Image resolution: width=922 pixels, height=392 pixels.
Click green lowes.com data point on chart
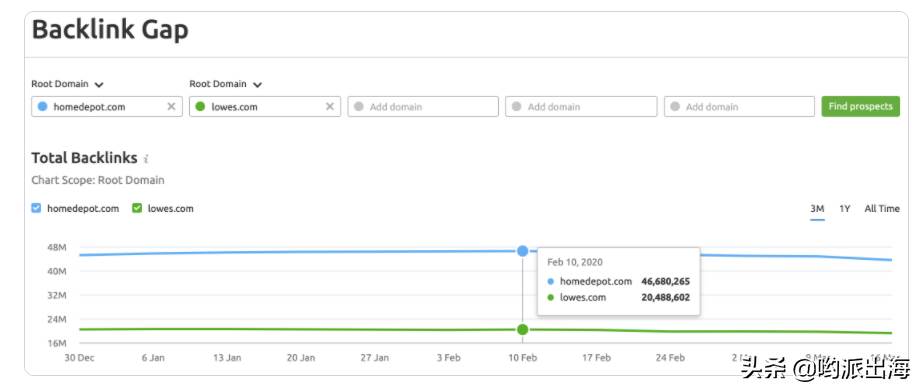pyautogui.click(x=523, y=329)
